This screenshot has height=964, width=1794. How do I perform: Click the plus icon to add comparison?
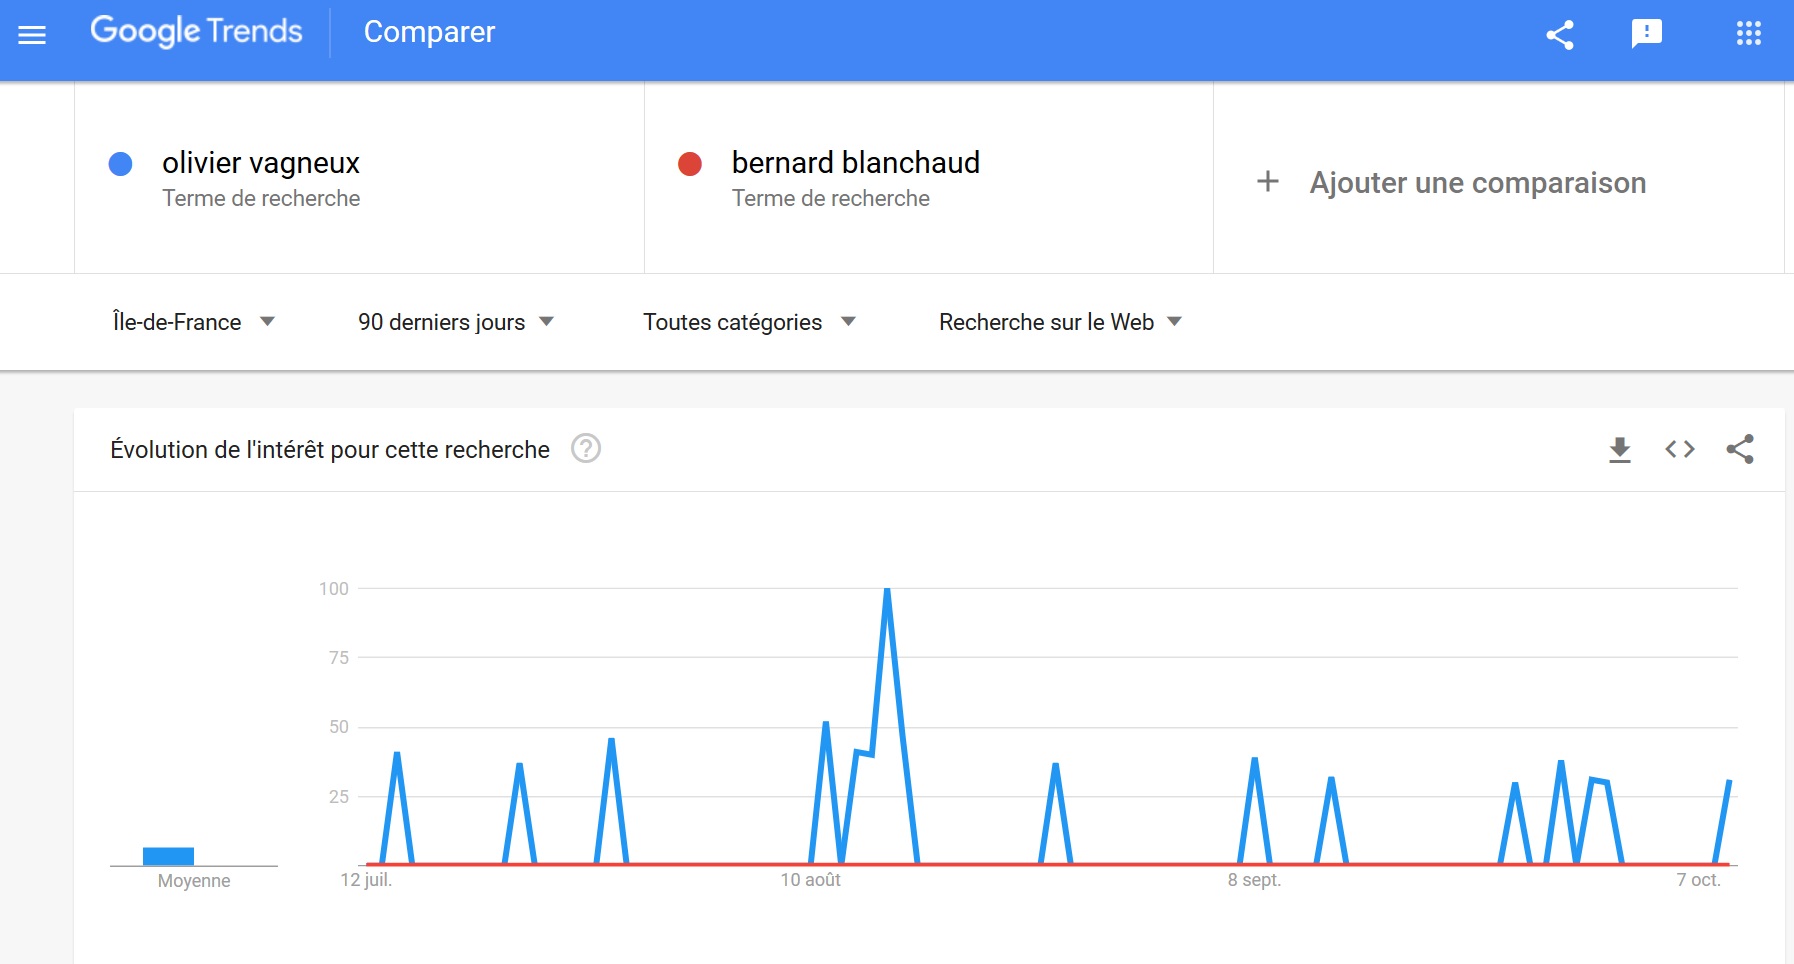click(x=1268, y=182)
